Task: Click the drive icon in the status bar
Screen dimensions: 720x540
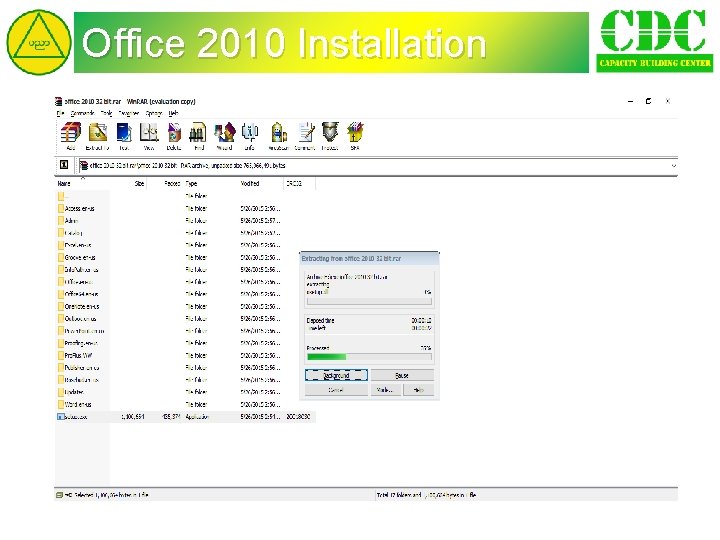Action: pos(59,495)
